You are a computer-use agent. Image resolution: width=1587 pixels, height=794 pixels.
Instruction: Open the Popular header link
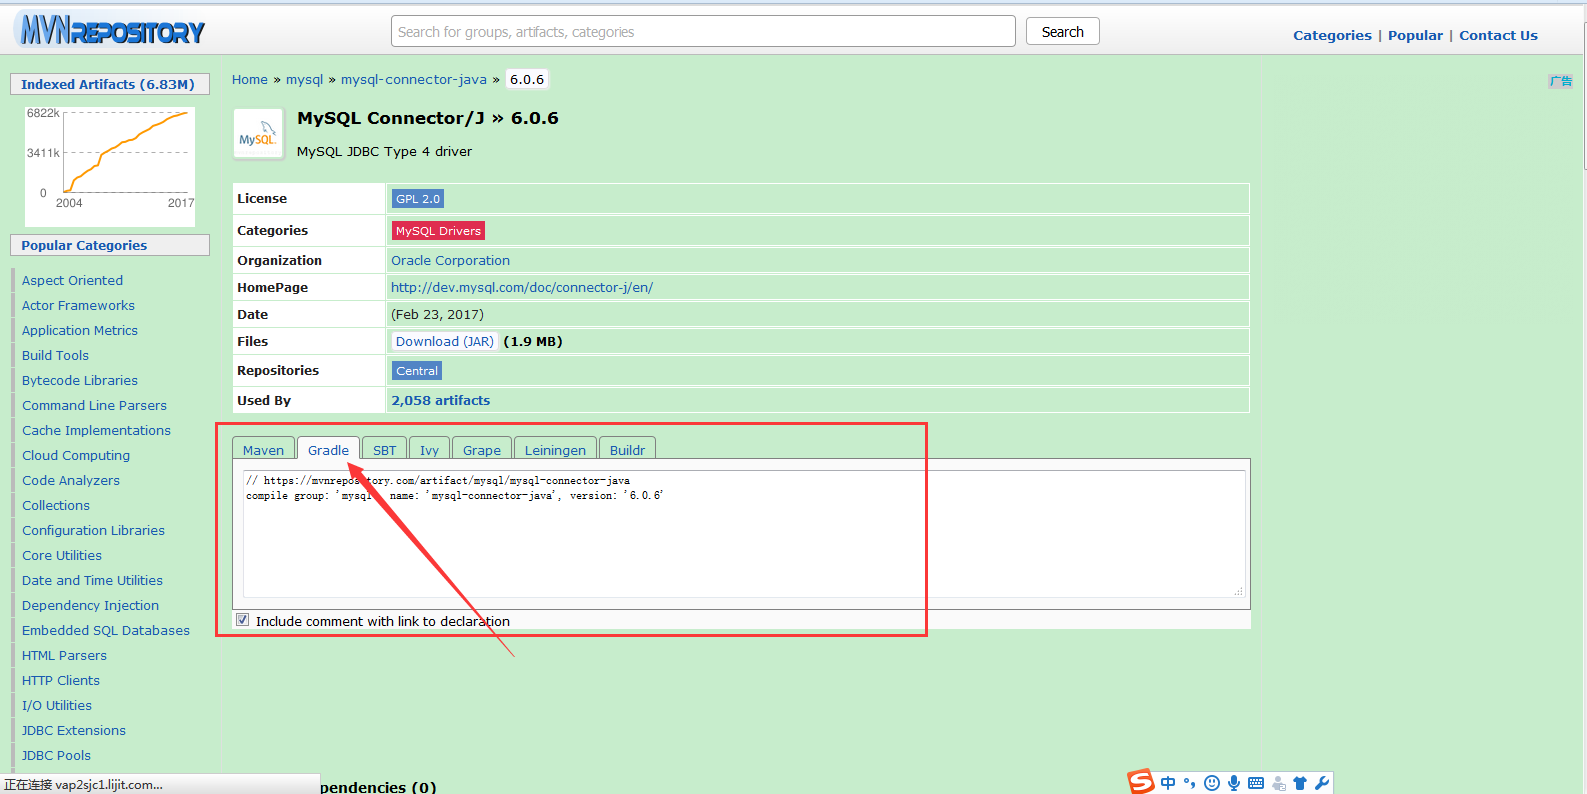coord(1415,35)
